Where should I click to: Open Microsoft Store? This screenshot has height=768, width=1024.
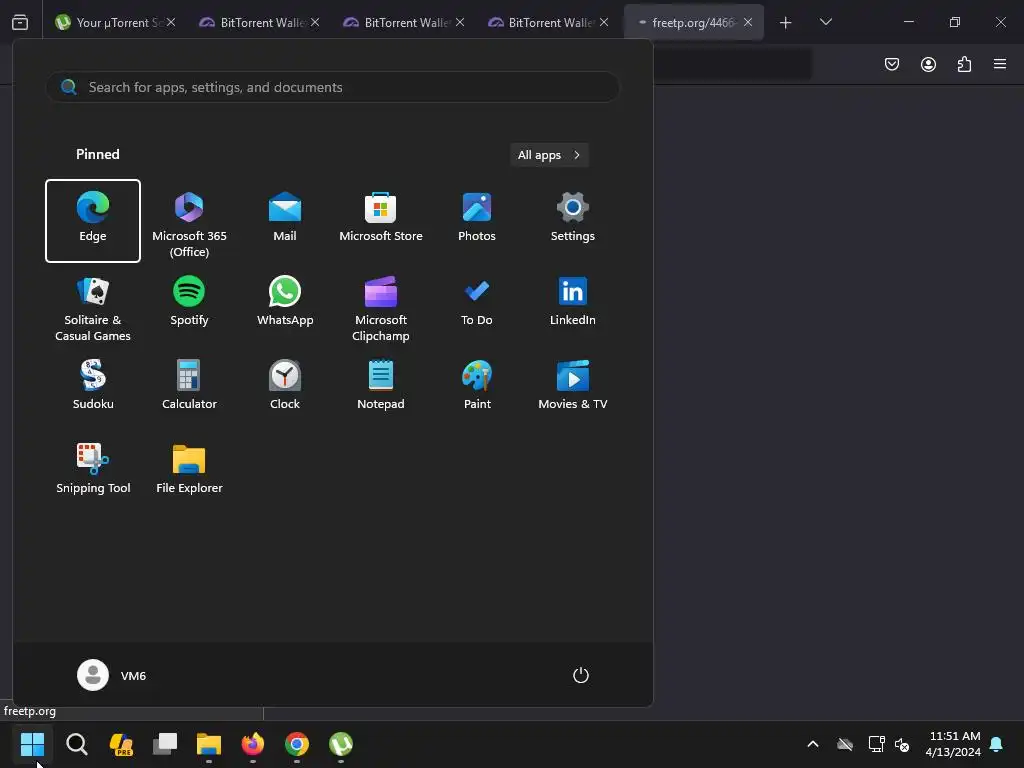click(x=381, y=217)
